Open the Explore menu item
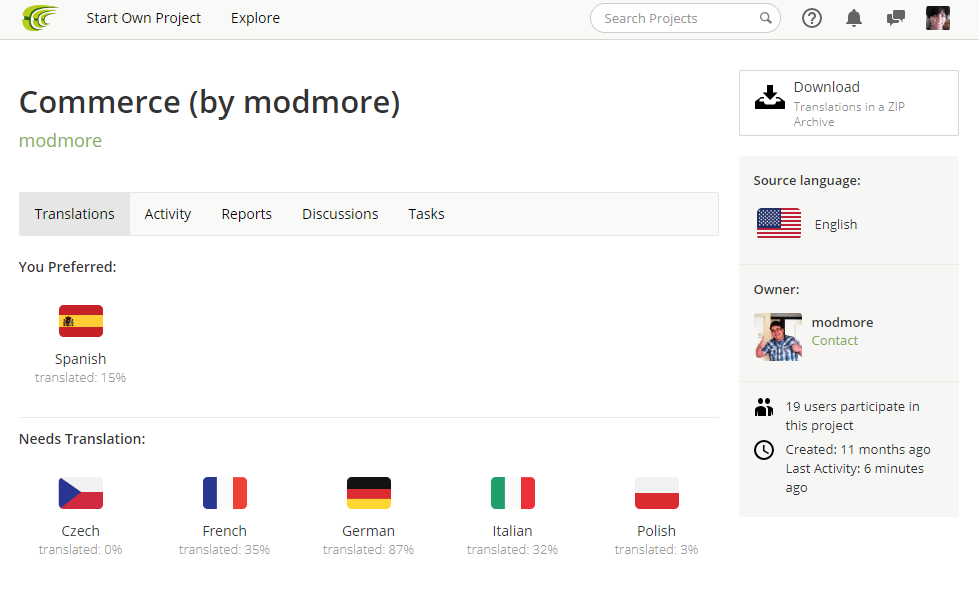Image resolution: width=979 pixels, height=596 pixels. click(x=255, y=18)
